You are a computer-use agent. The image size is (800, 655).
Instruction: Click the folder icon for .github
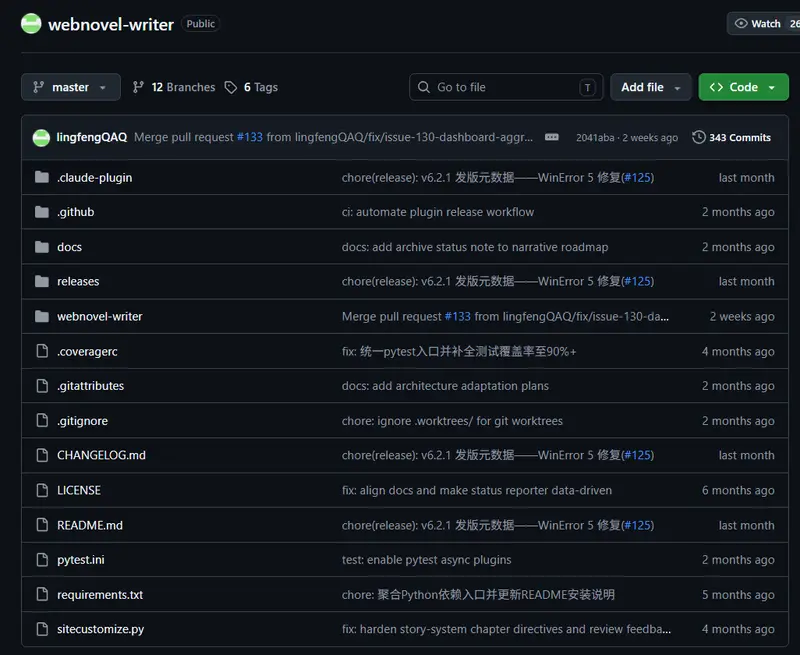point(42,212)
